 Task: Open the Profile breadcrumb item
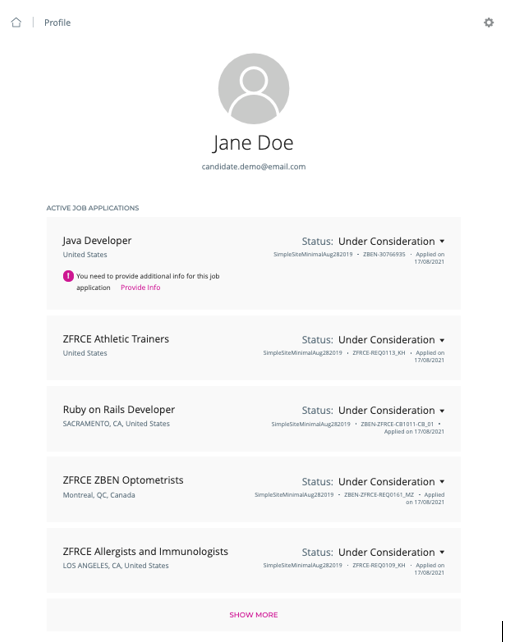tap(57, 23)
